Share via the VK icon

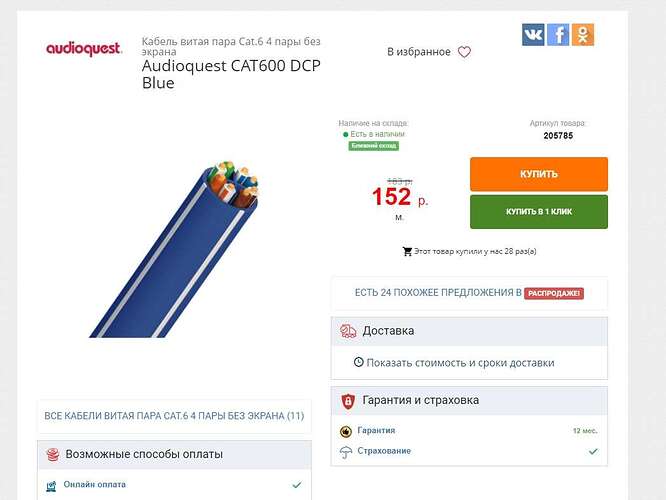coord(533,35)
